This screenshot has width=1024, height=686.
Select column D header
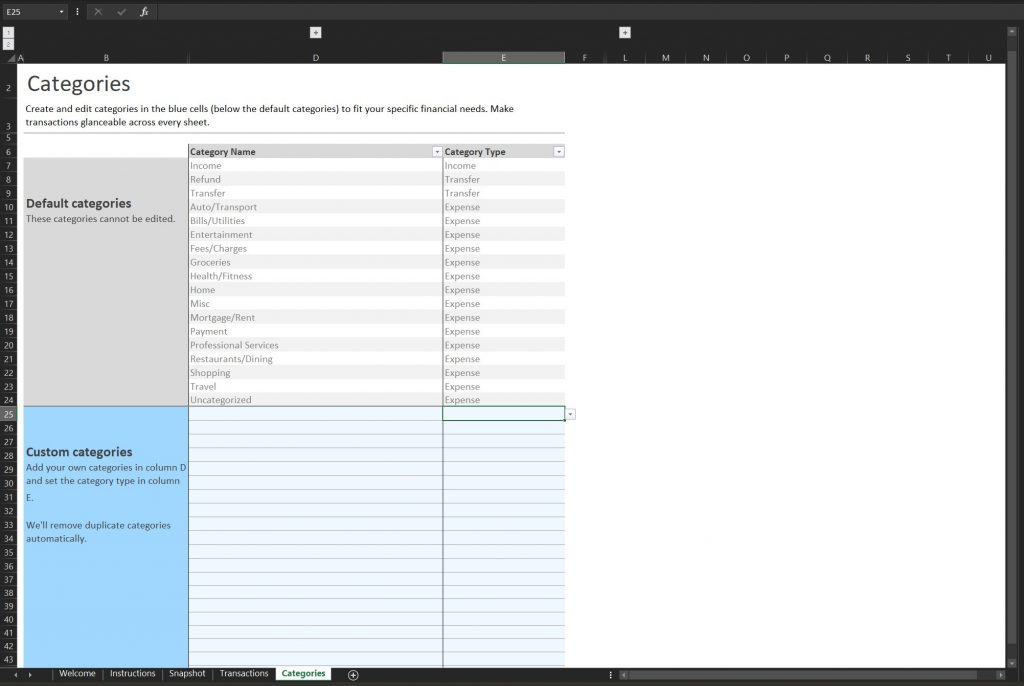[315, 58]
